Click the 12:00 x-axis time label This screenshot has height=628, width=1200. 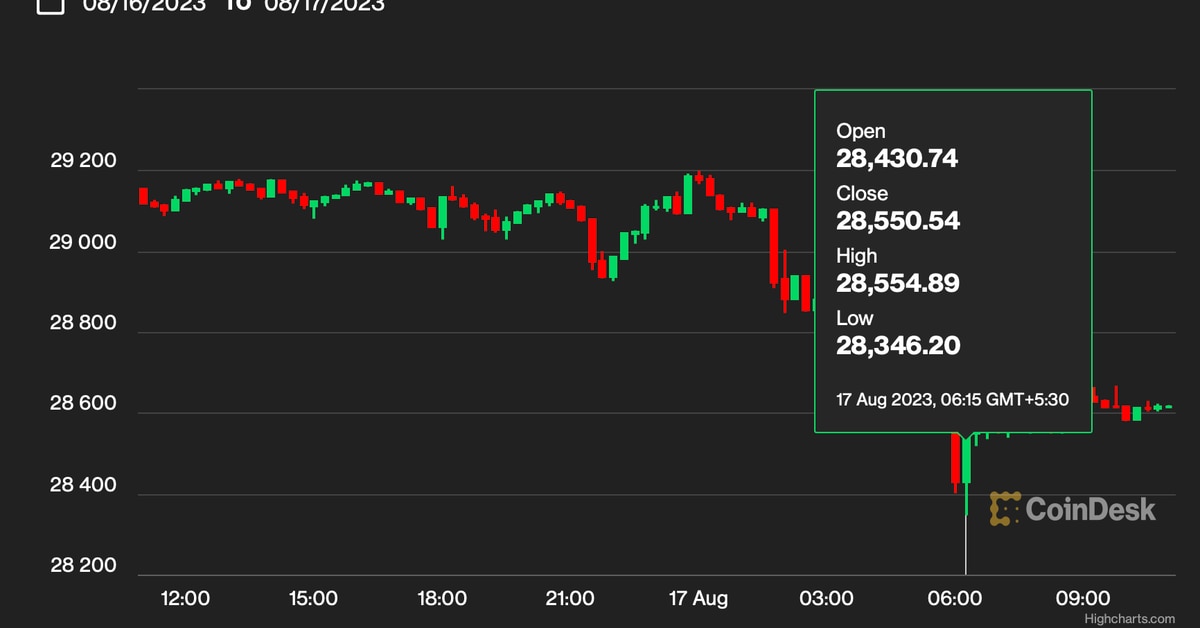click(x=185, y=598)
